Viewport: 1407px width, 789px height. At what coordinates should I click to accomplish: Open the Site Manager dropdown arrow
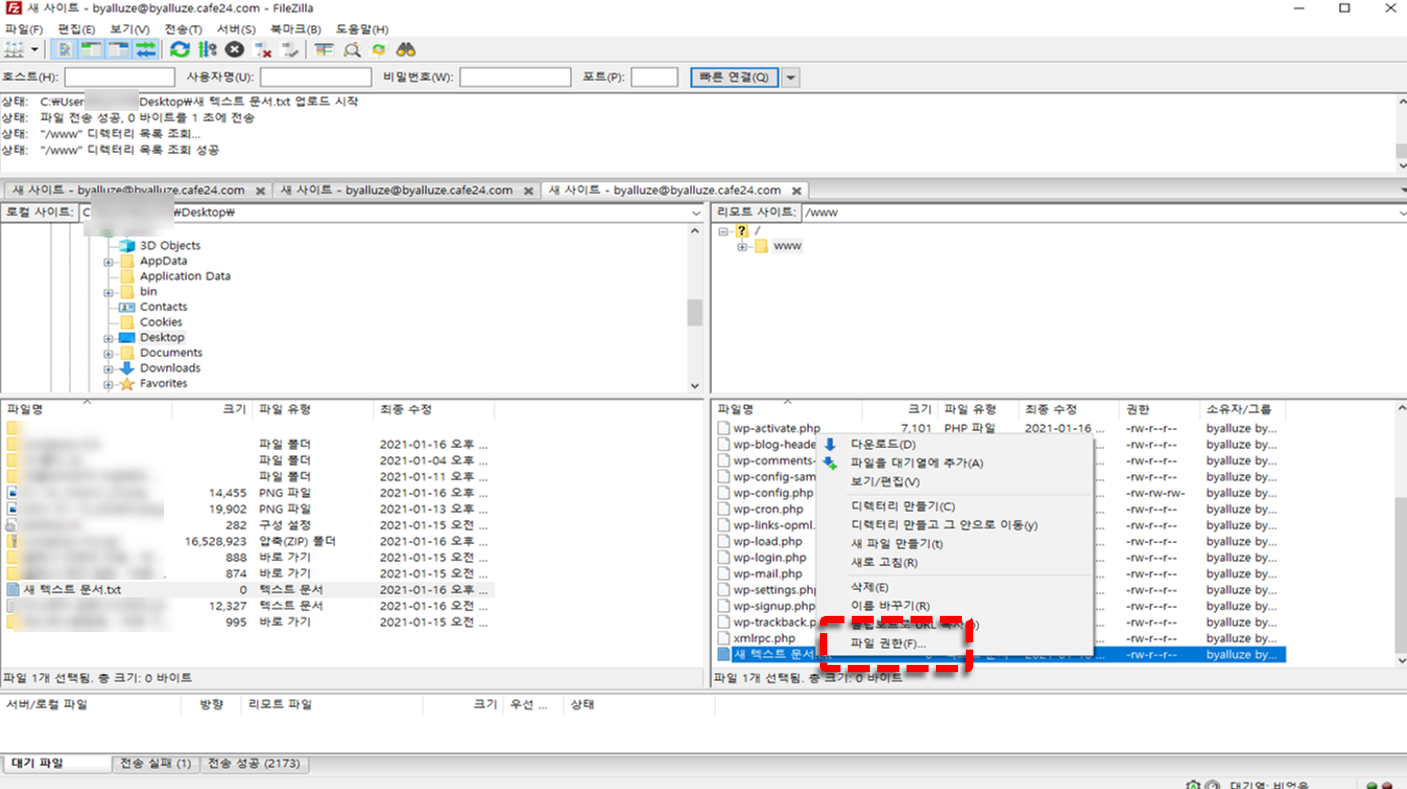pyautogui.click(x=35, y=49)
